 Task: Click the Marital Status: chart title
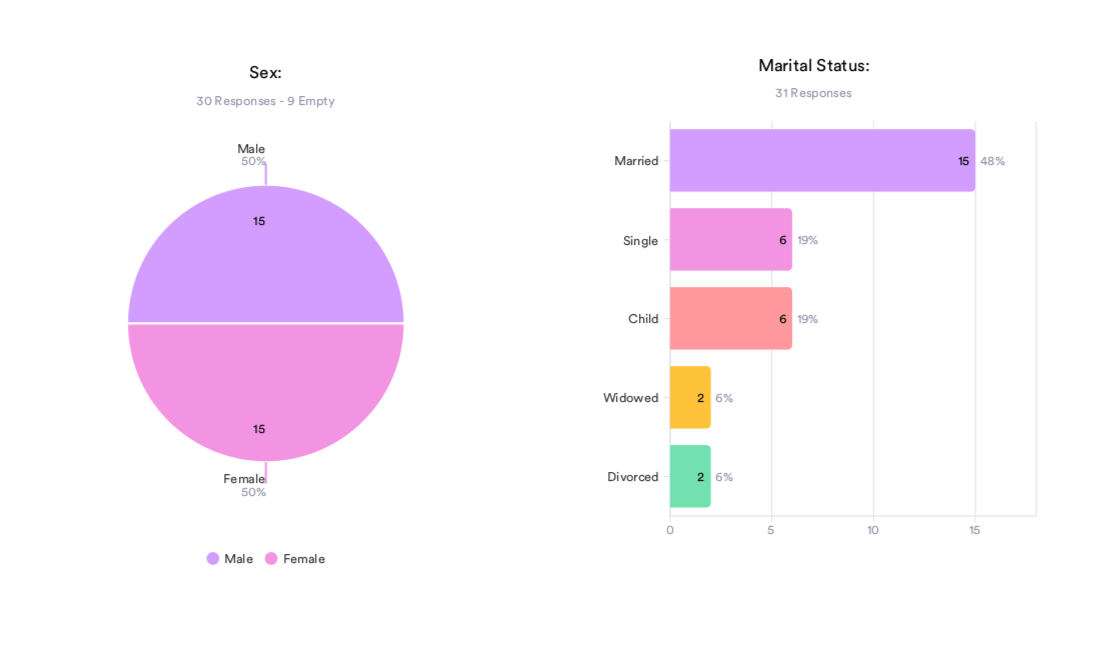(814, 66)
